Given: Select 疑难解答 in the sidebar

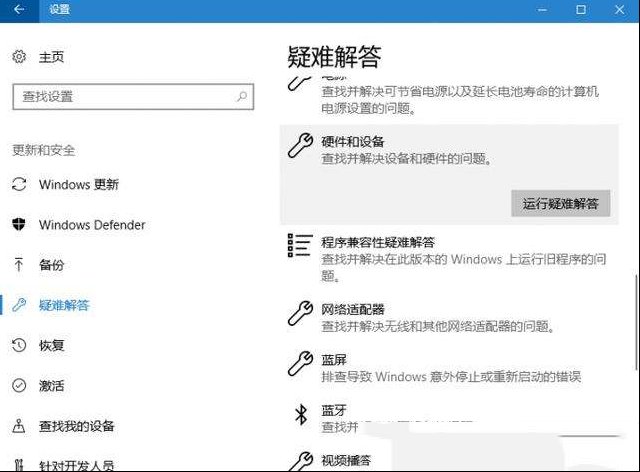Looking at the screenshot, I should [x=64, y=305].
